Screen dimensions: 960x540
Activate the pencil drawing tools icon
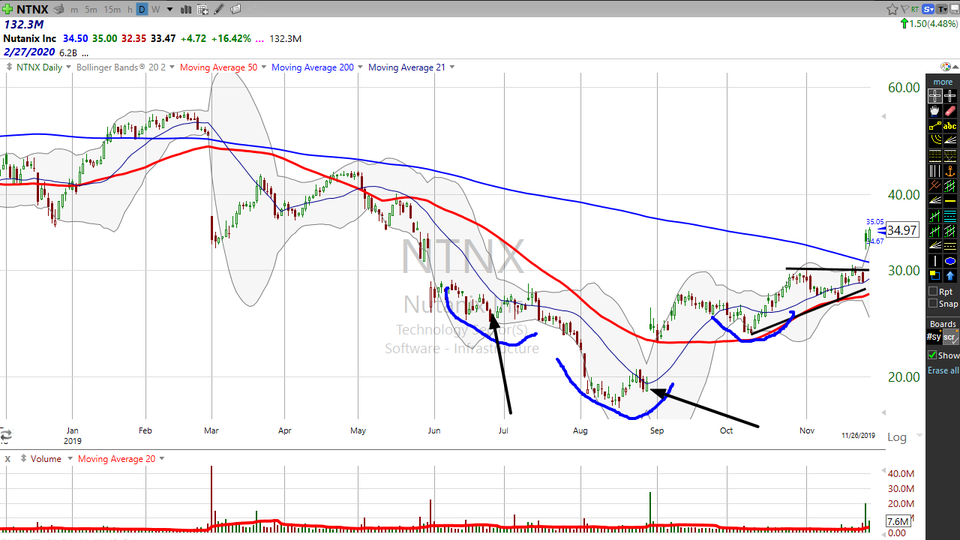tap(219, 9)
